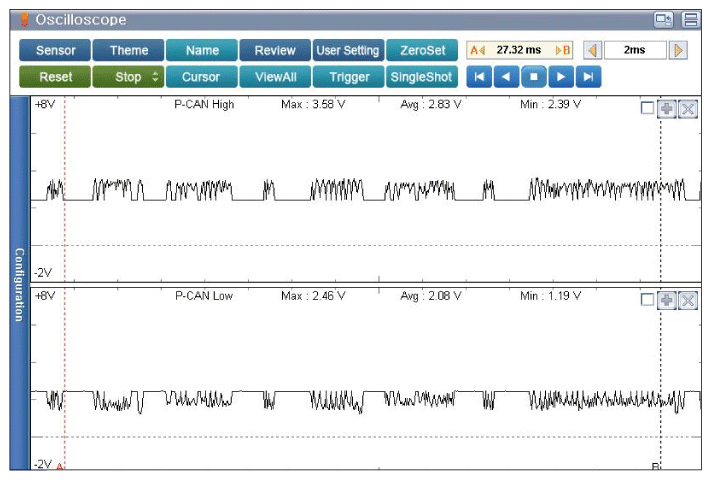Image resolution: width=711 pixels, height=480 pixels.
Task: Click the plus icon on P-CAN Low channel
Action: (667, 300)
